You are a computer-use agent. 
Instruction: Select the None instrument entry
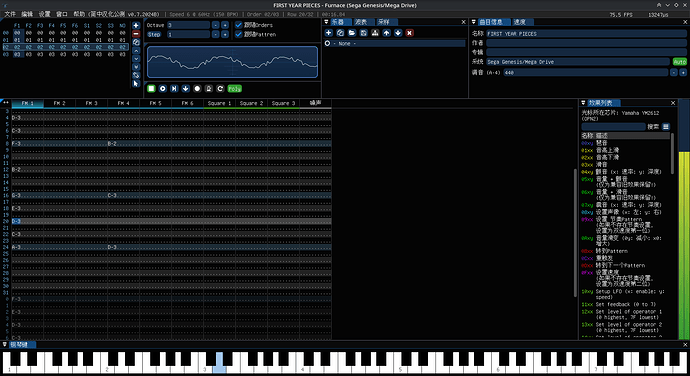394,44
